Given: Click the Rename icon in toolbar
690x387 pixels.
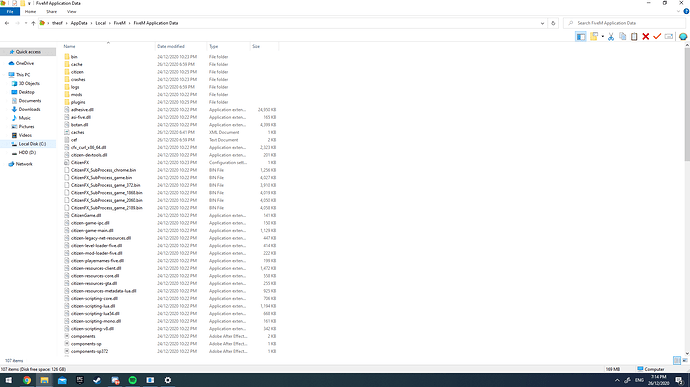Looking at the screenshot, I should (x=669, y=37).
